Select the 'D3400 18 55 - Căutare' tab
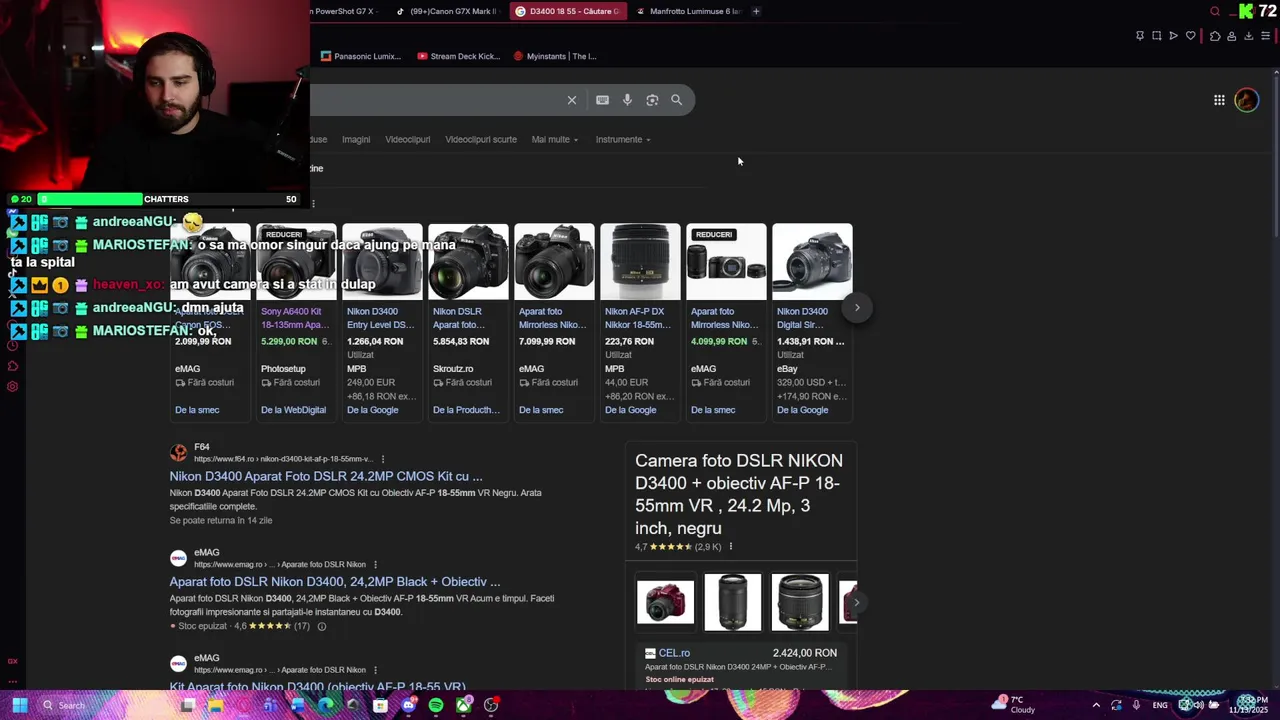 568,12
